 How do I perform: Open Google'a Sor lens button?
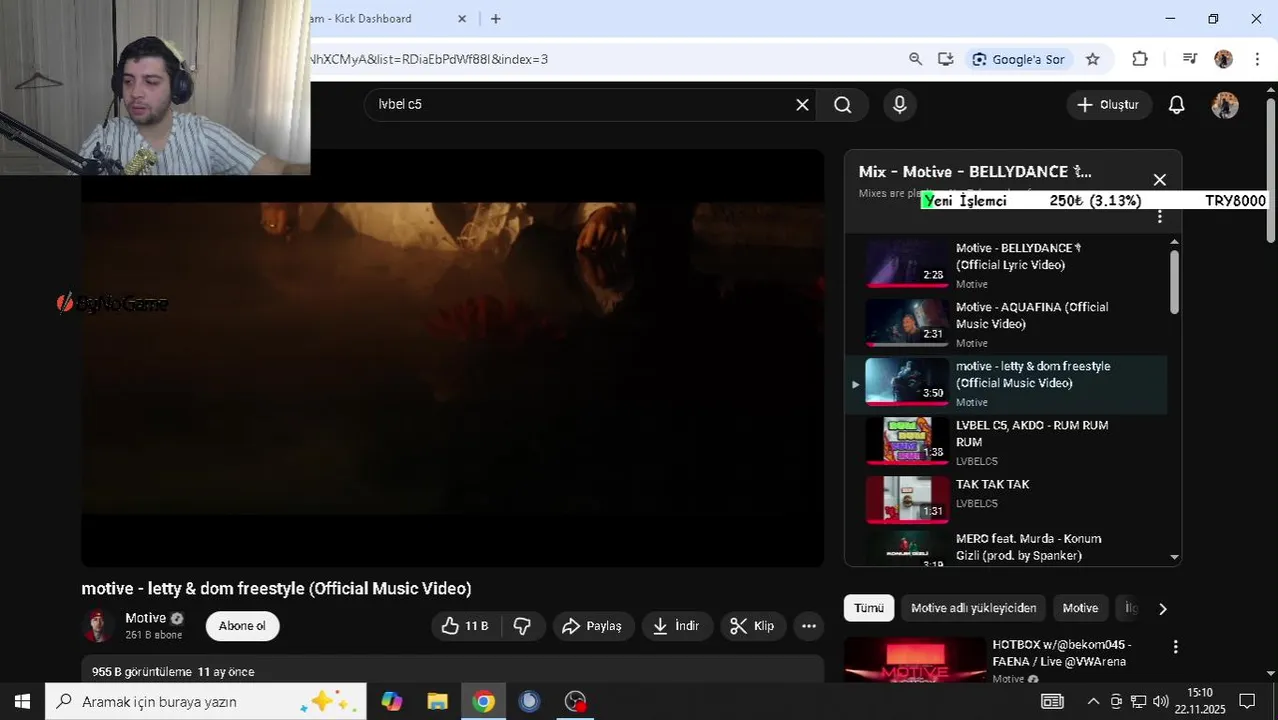click(1019, 59)
